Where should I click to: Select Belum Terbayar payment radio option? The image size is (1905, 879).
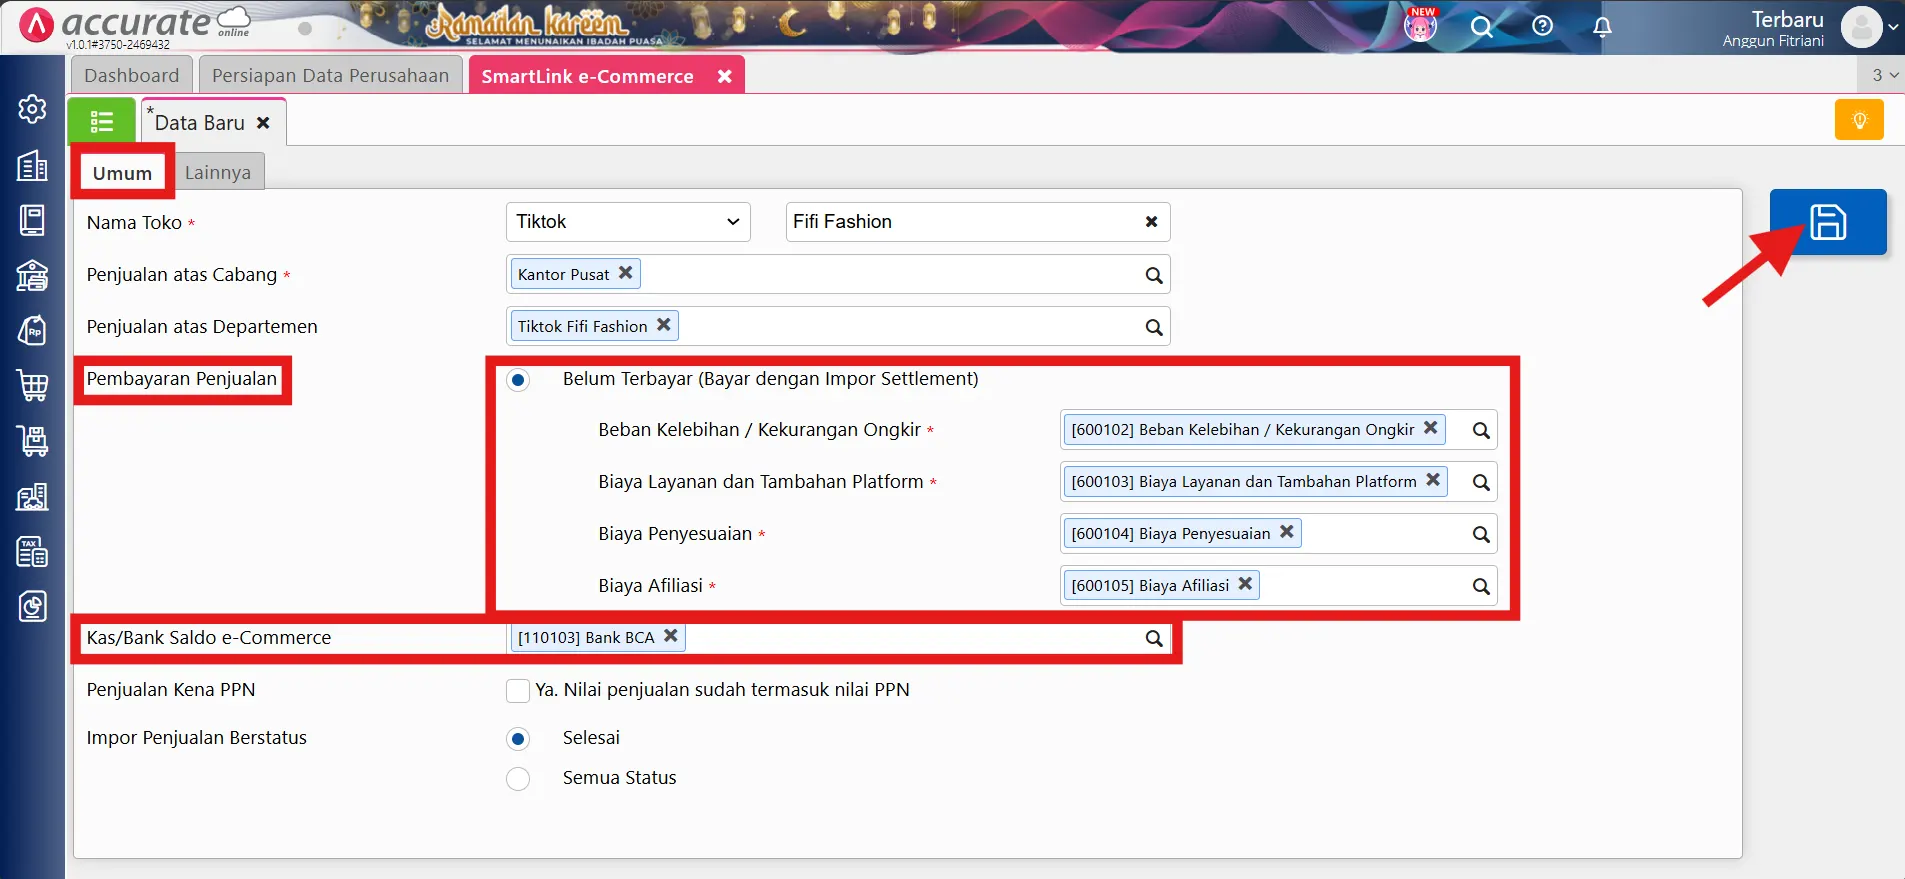[x=518, y=380]
